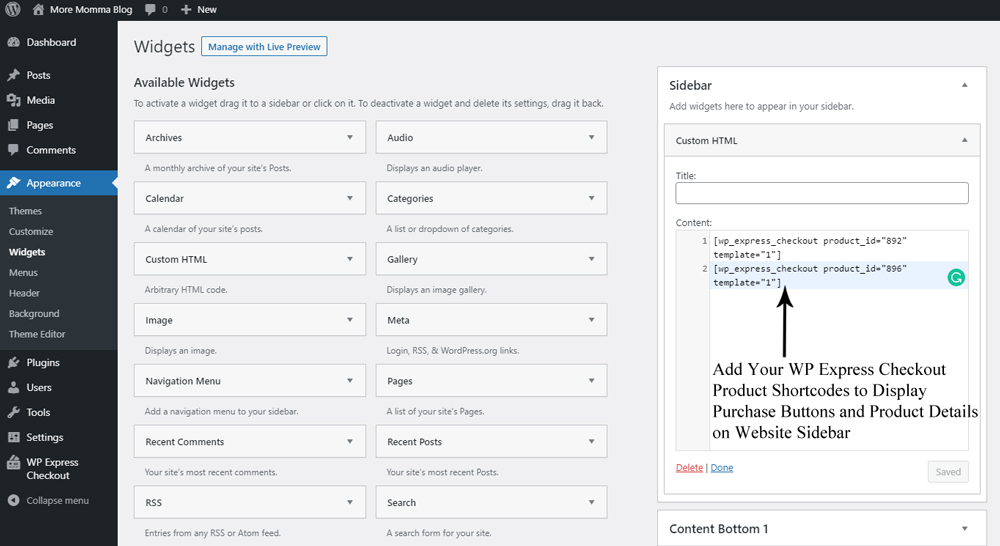Click the Tools wrench icon
This screenshot has height=546, width=1000.
pyautogui.click(x=13, y=412)
